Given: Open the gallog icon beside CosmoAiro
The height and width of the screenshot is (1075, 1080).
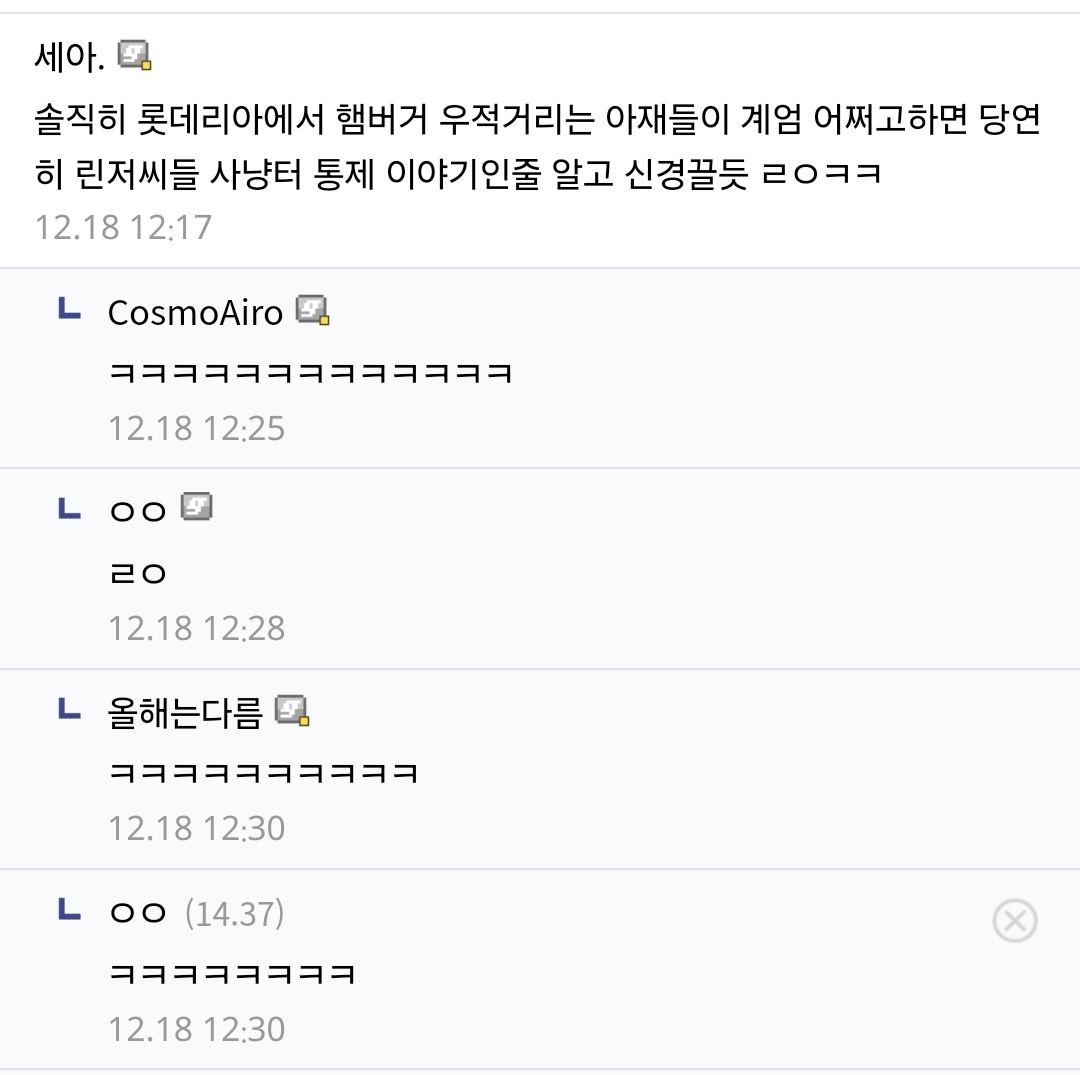Looking at the screenshot, I should point(313,311).
